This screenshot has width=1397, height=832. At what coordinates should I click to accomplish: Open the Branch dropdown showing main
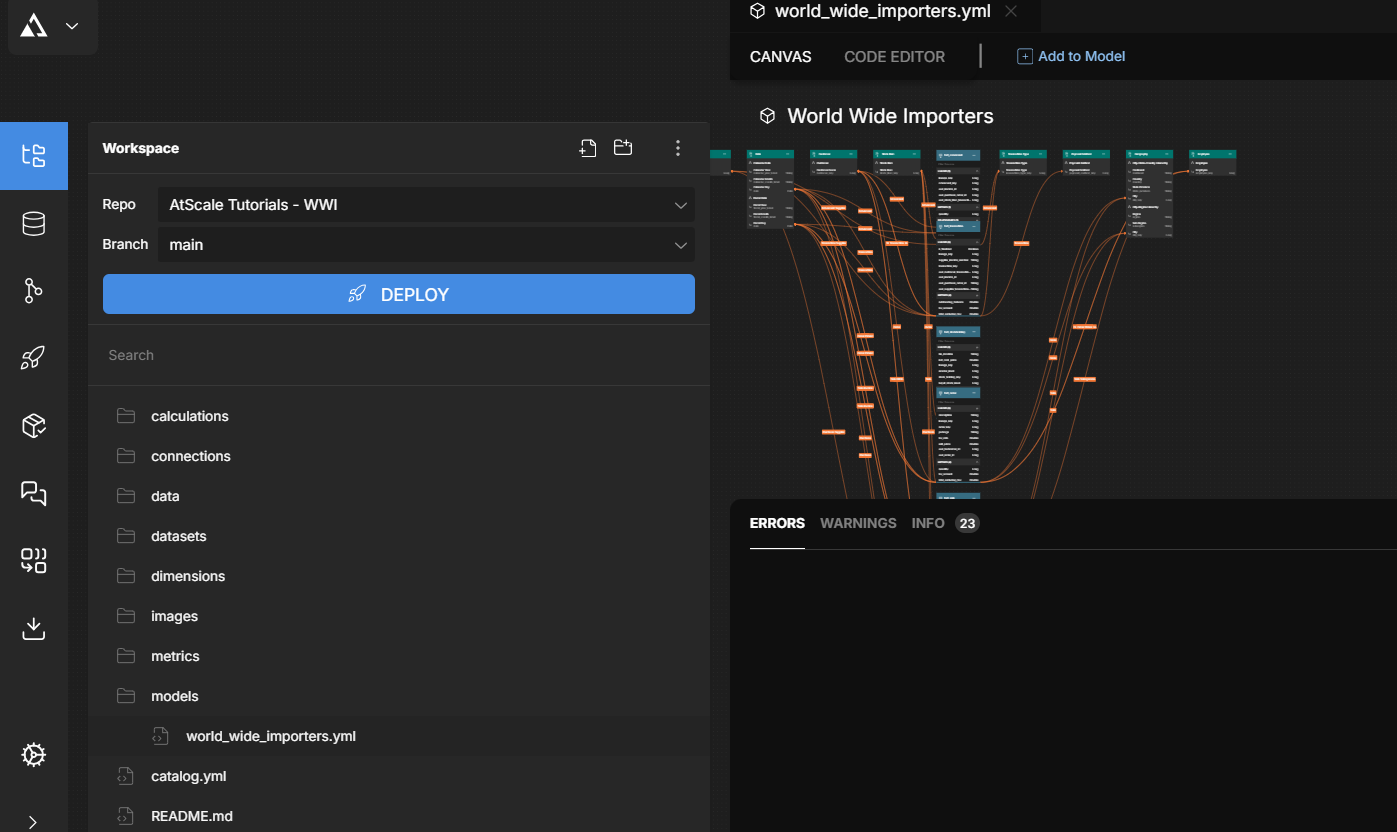click(x=426, y=245)
